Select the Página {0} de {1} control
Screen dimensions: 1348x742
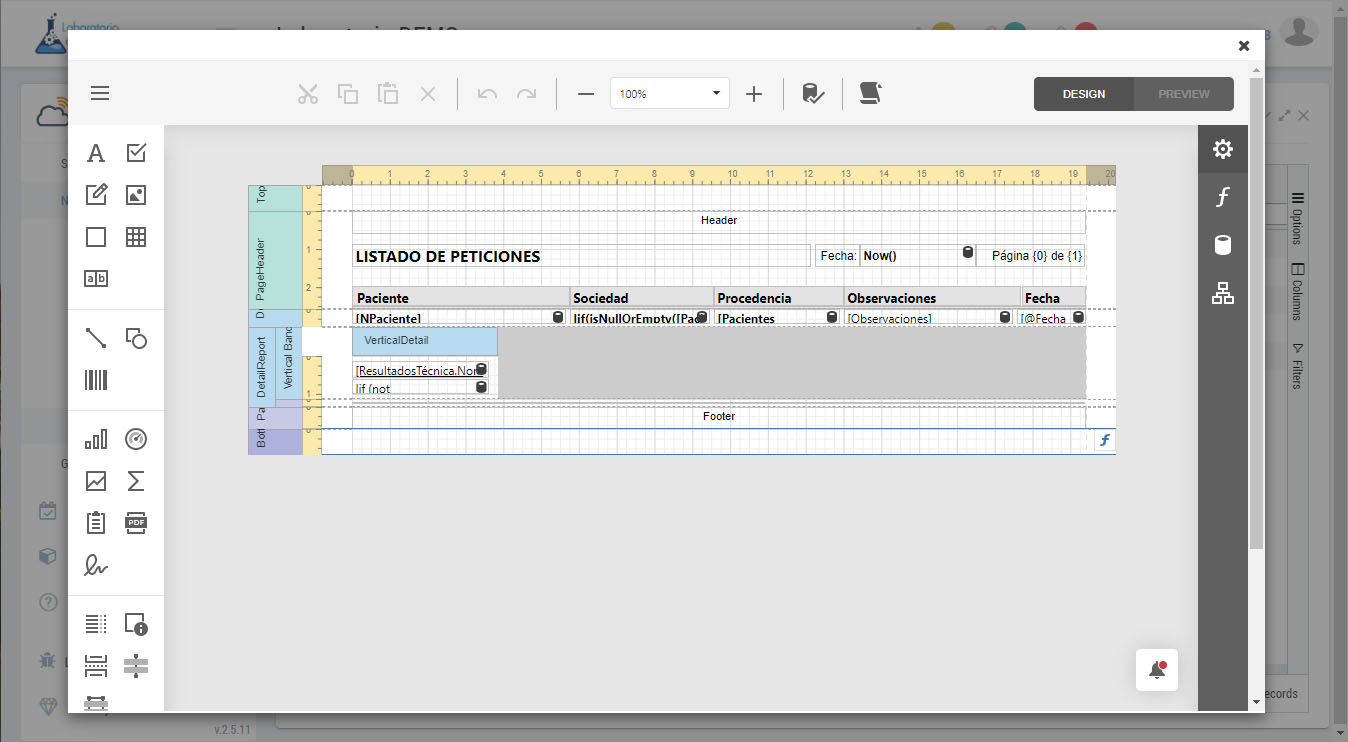point(1031,256)
